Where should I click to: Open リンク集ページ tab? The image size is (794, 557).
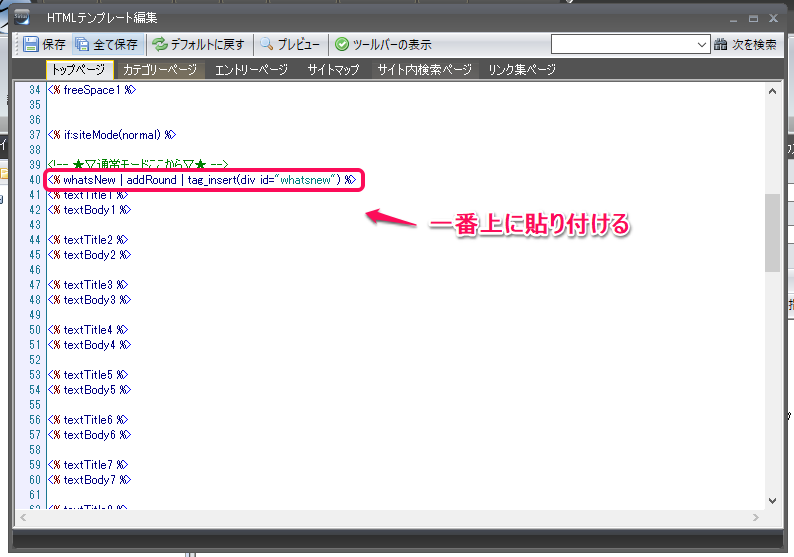pyautogui.click(x=521, y=70)
